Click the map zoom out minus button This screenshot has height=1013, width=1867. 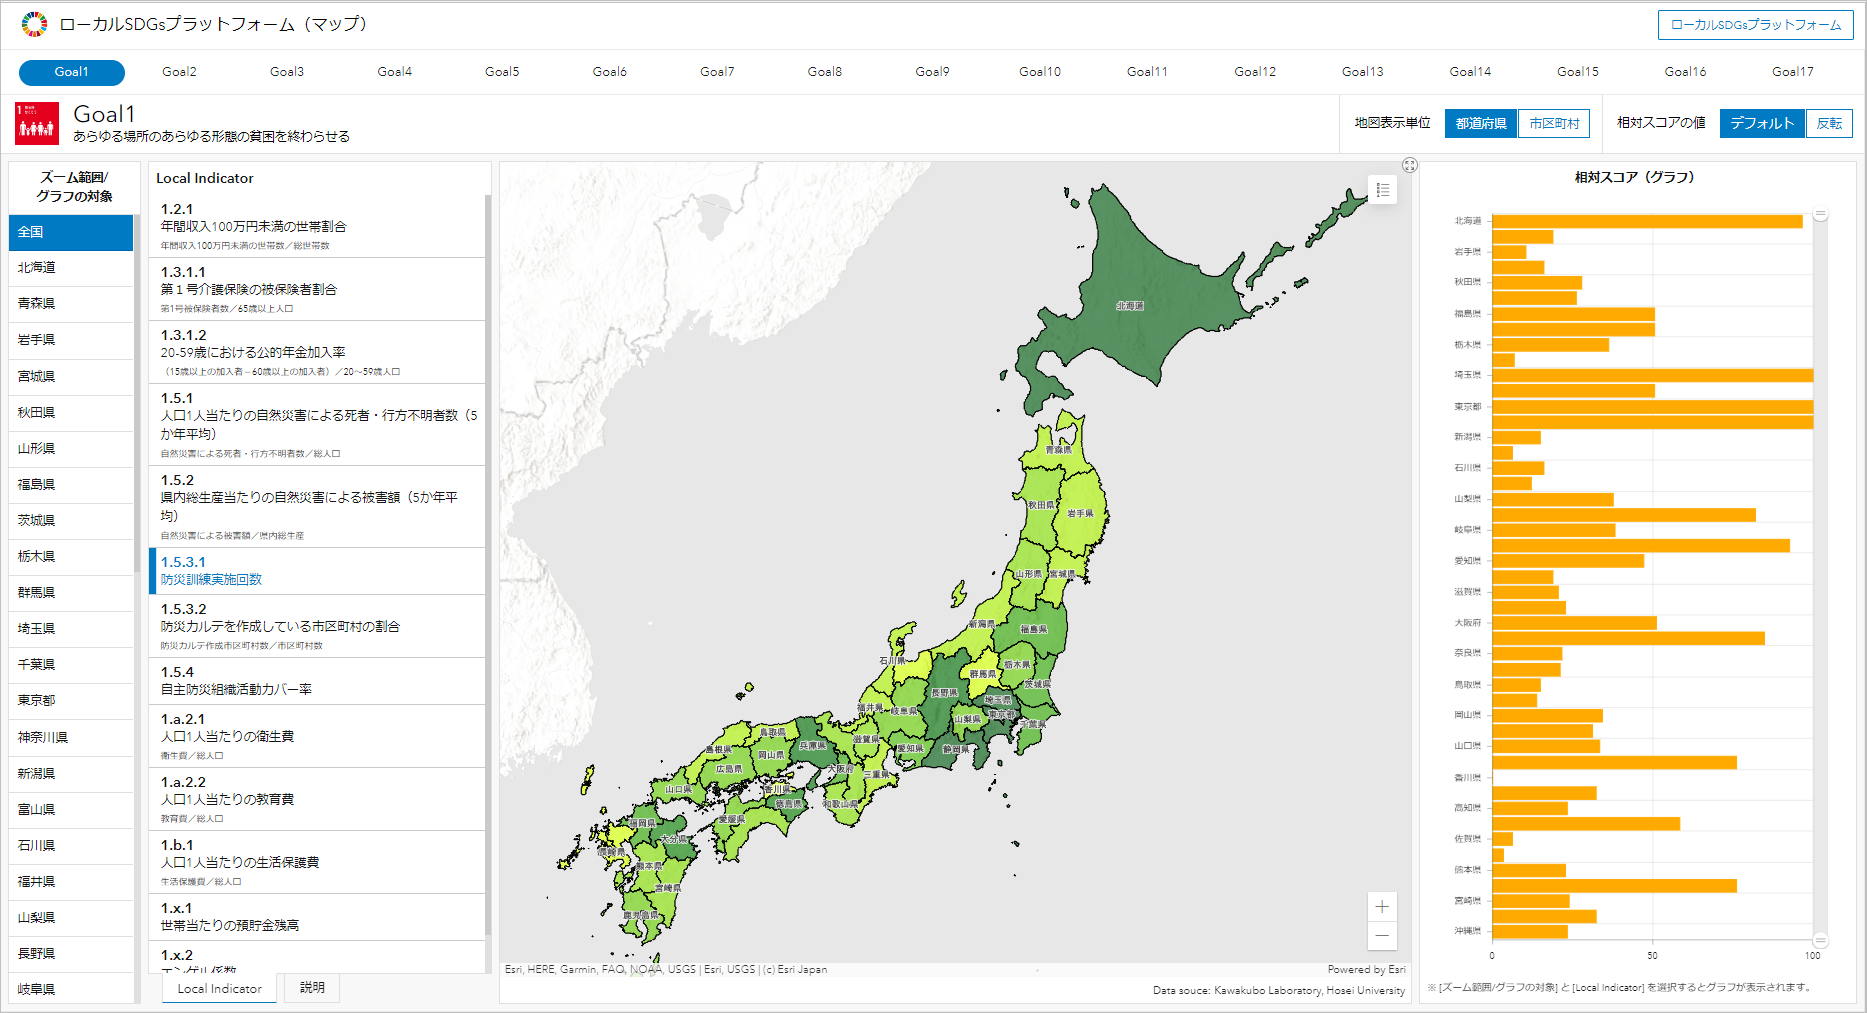(1382, 936)
